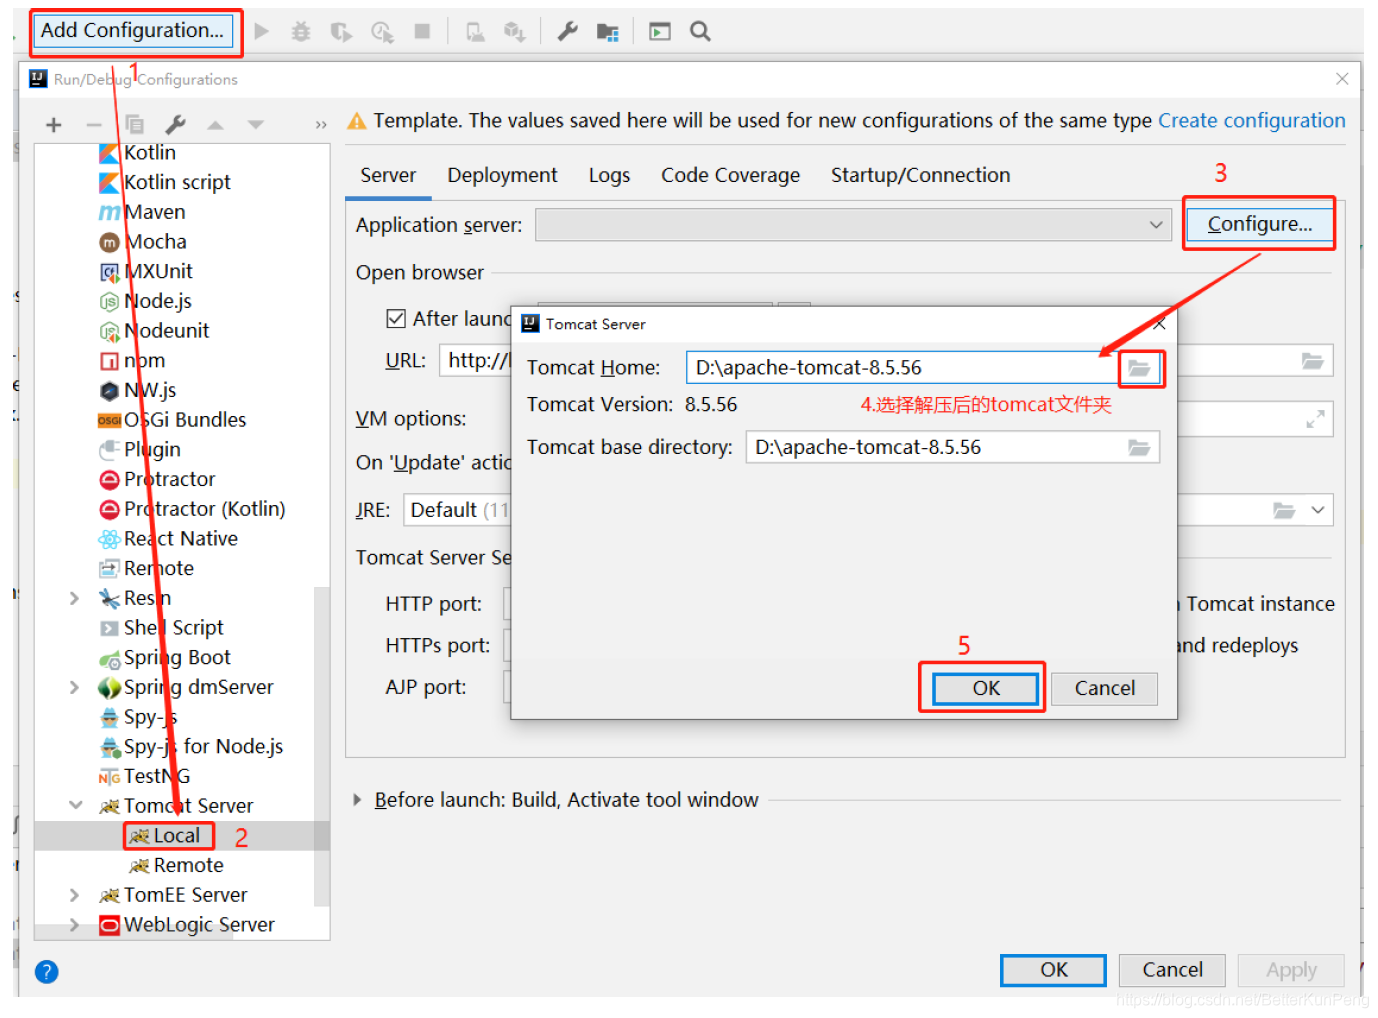Switch to Startup/Connection tab
The width and height of the screenshot is (1378, 1018).
[x=920, y=176]
